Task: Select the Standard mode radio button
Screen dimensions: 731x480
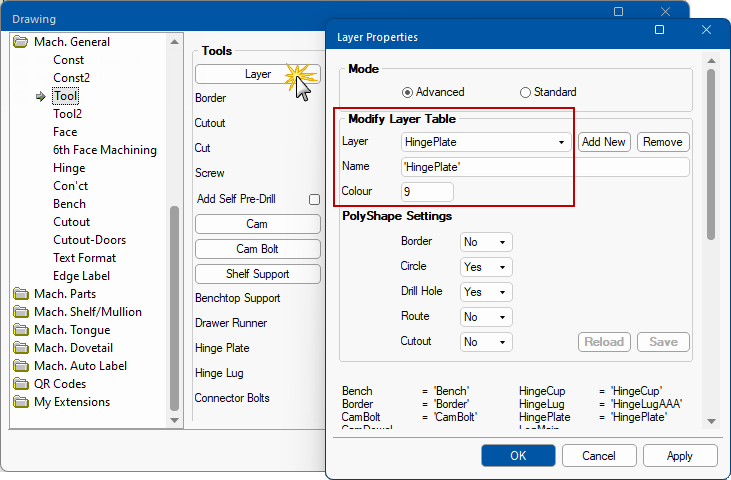Action: point(525,92)
